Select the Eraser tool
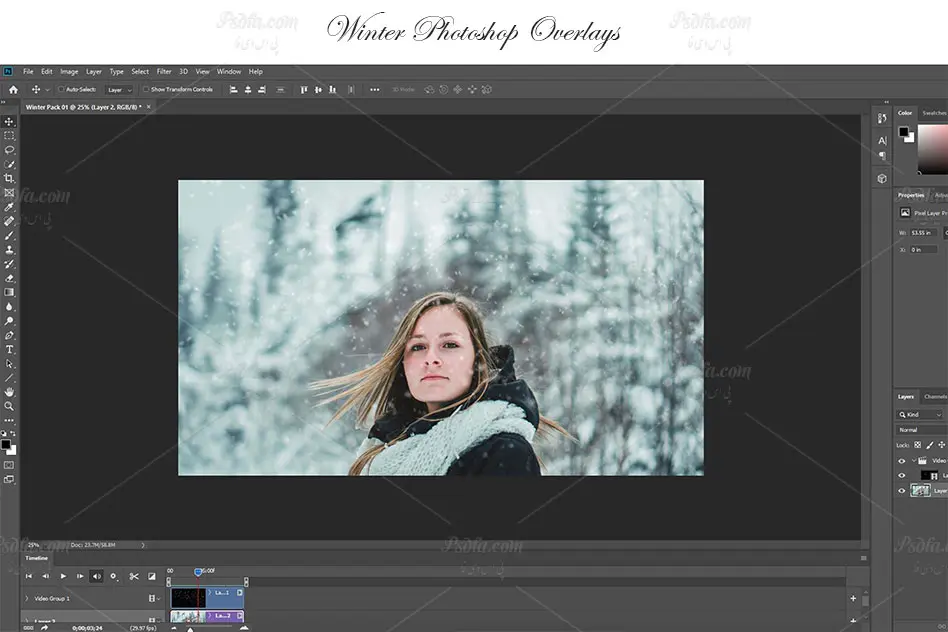This screenshot has height=632, width=948. tap(9, 278)
